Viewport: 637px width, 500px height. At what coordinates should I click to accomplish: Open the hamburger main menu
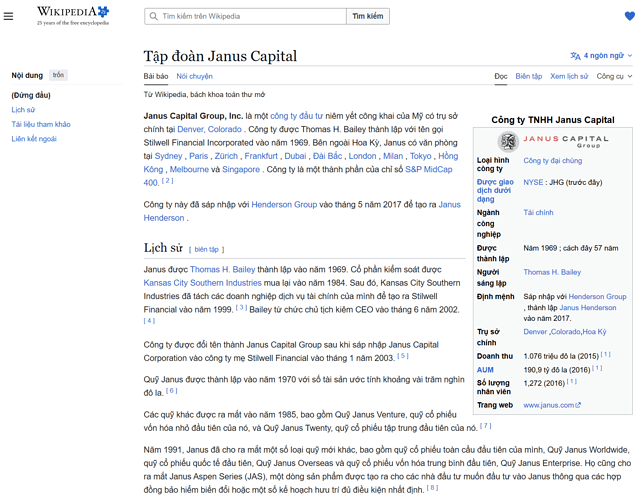tap(8, 16)
